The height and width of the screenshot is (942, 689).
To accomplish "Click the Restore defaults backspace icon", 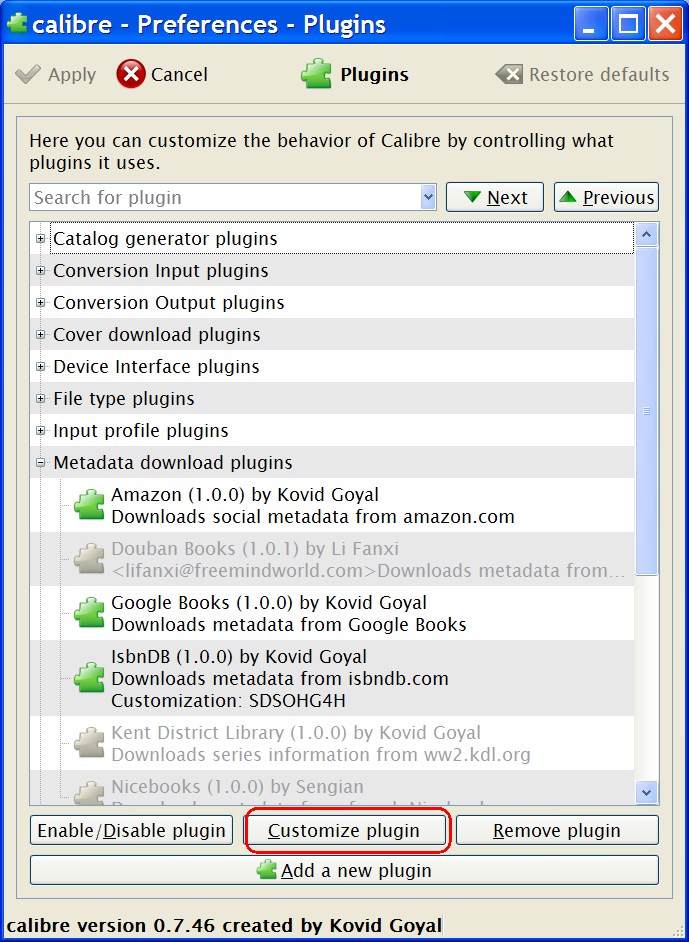I will pos(509,74).
